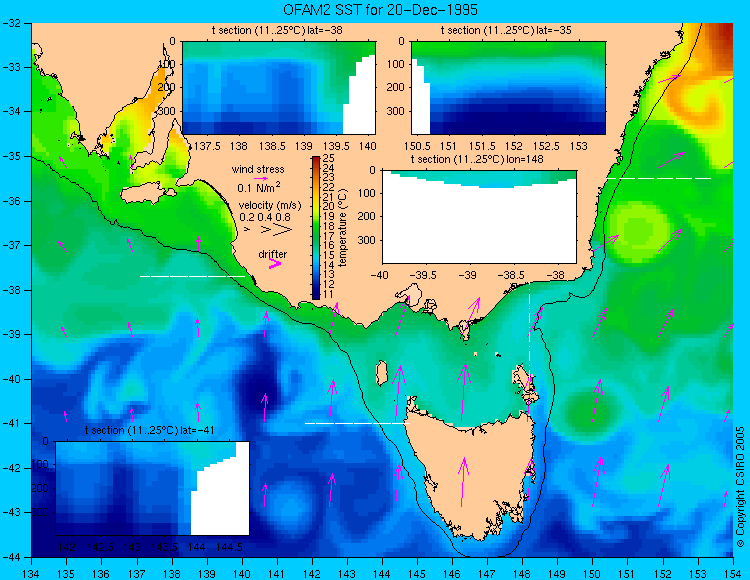Click the '147' longitude label on bottom axis
750x580 pixels.
coord(487,574)
